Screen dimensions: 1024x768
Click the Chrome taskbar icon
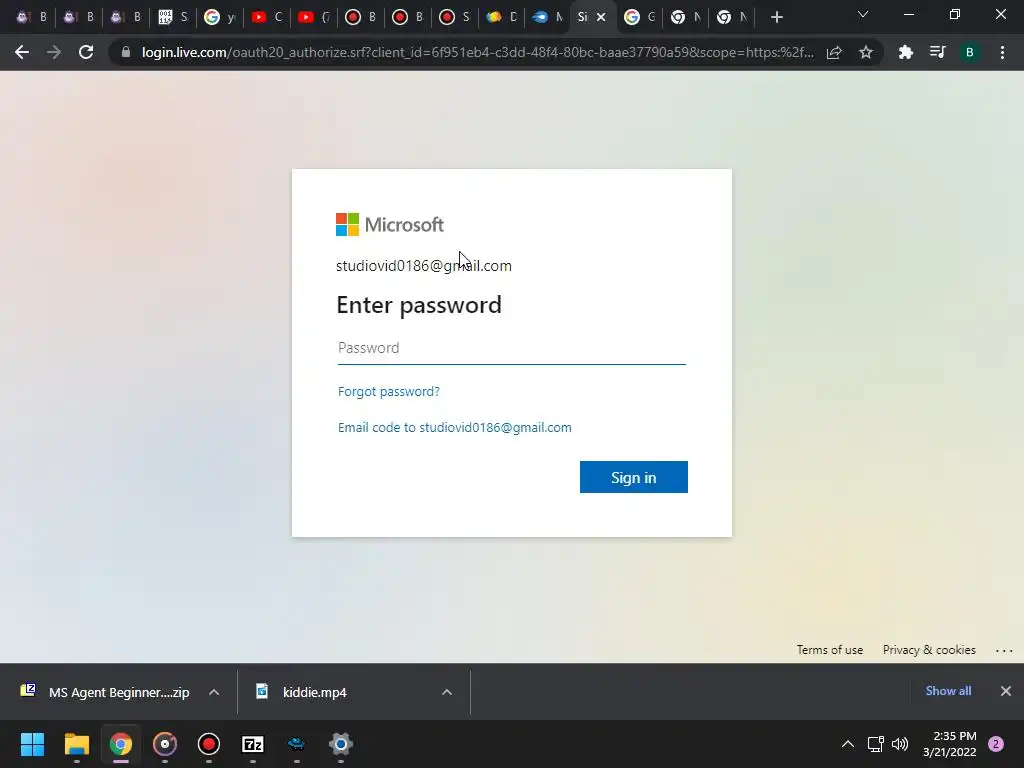click(121, 744)
